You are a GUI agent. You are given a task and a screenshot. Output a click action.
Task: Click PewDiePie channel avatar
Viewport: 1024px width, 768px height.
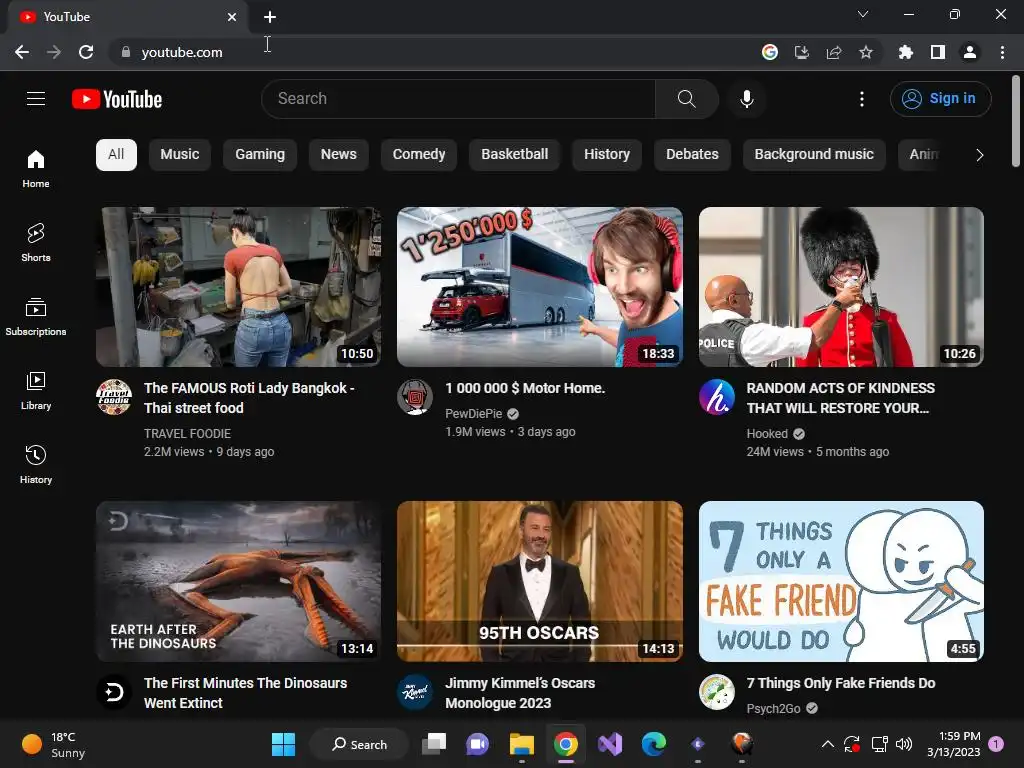pyautogui.click(x=415, y=397)
